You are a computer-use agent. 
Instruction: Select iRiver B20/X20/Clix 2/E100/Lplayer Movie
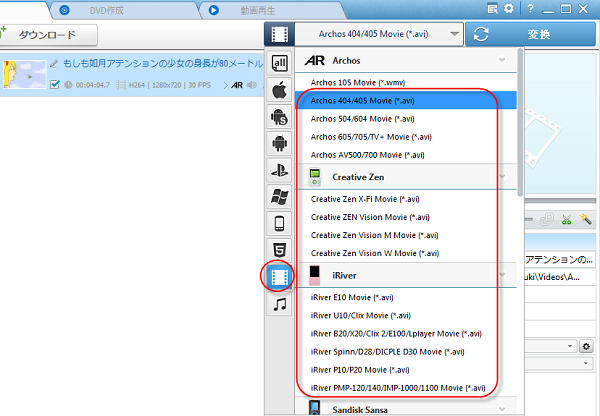406,333
